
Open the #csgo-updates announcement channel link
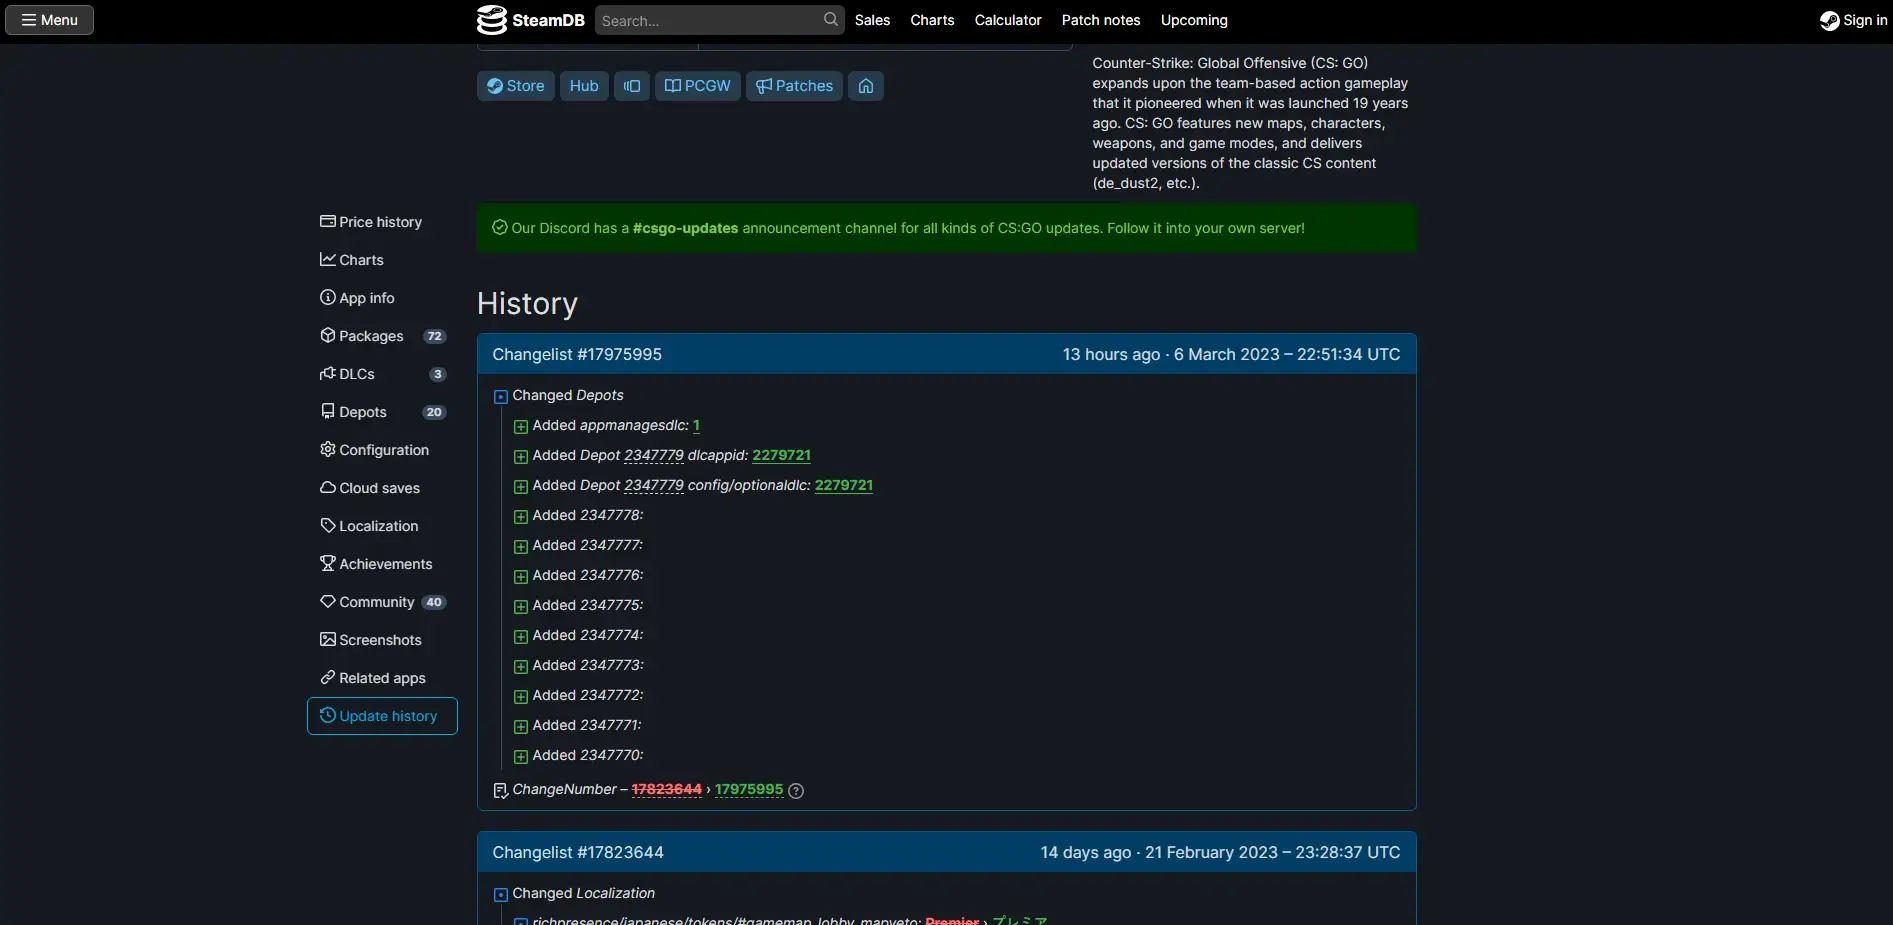coord(685,228)
